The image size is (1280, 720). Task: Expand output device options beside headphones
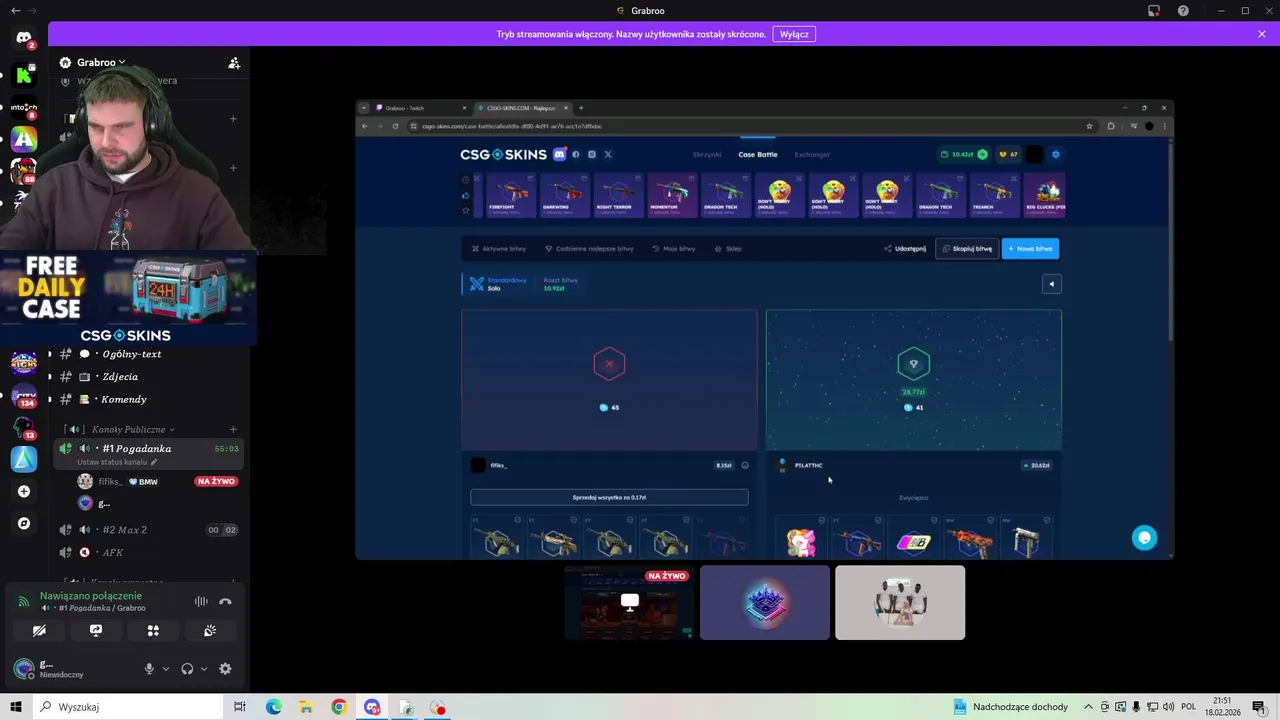coord(204,669)
